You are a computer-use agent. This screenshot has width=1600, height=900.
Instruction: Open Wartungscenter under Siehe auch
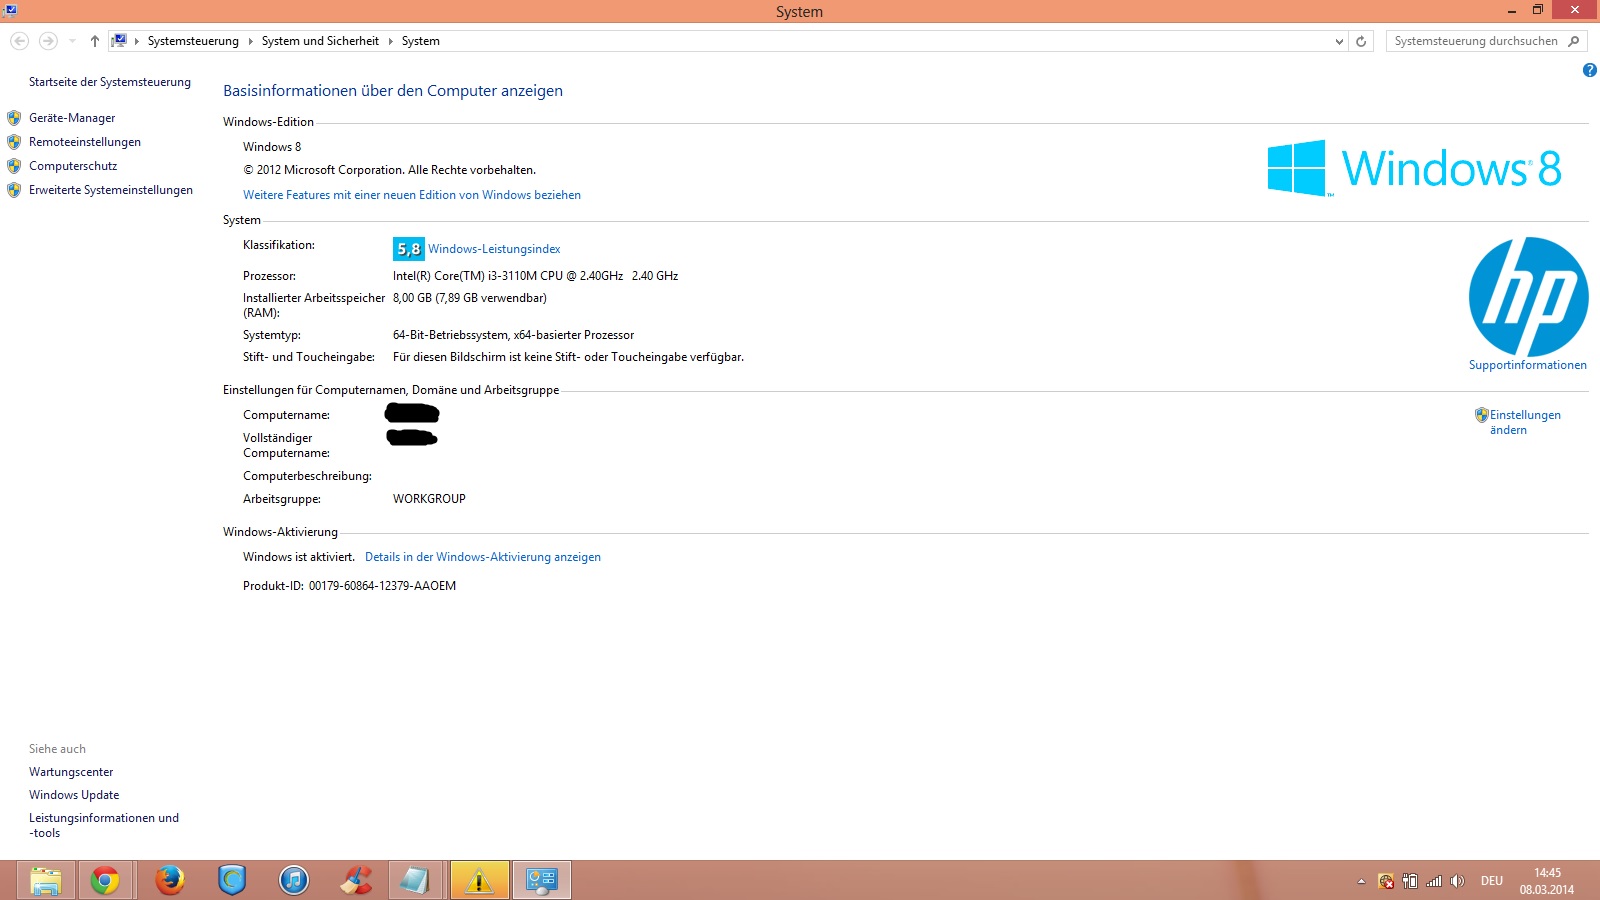click(71, 772)
